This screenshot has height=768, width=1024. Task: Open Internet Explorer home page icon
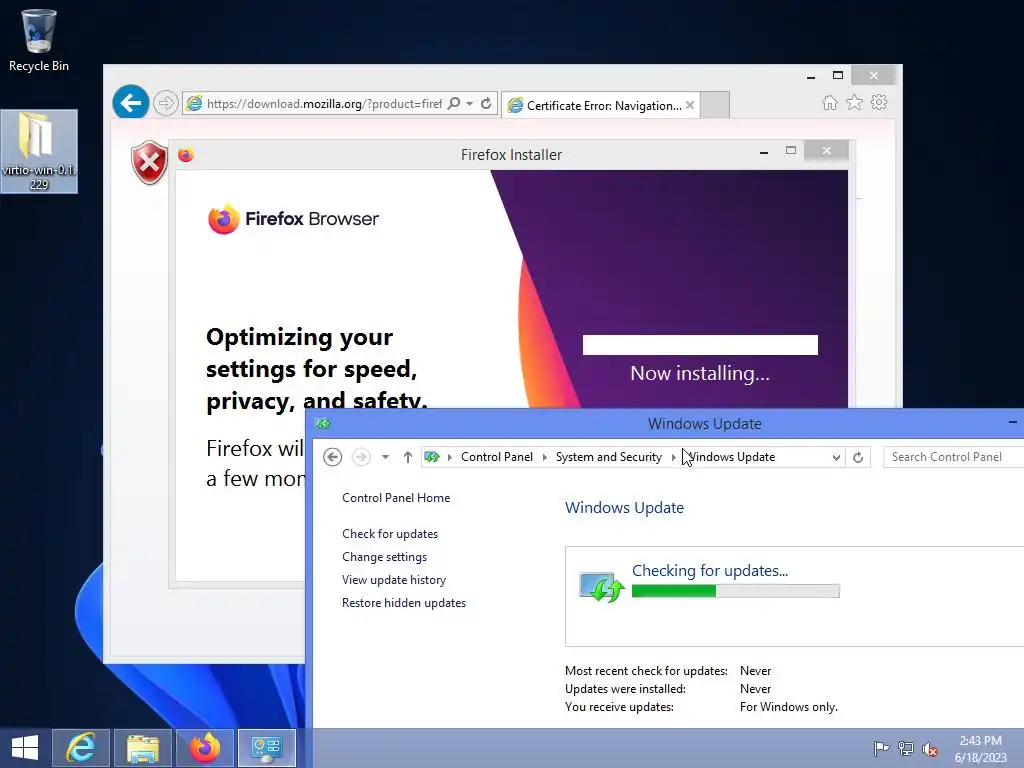click(x=829, y=103)
